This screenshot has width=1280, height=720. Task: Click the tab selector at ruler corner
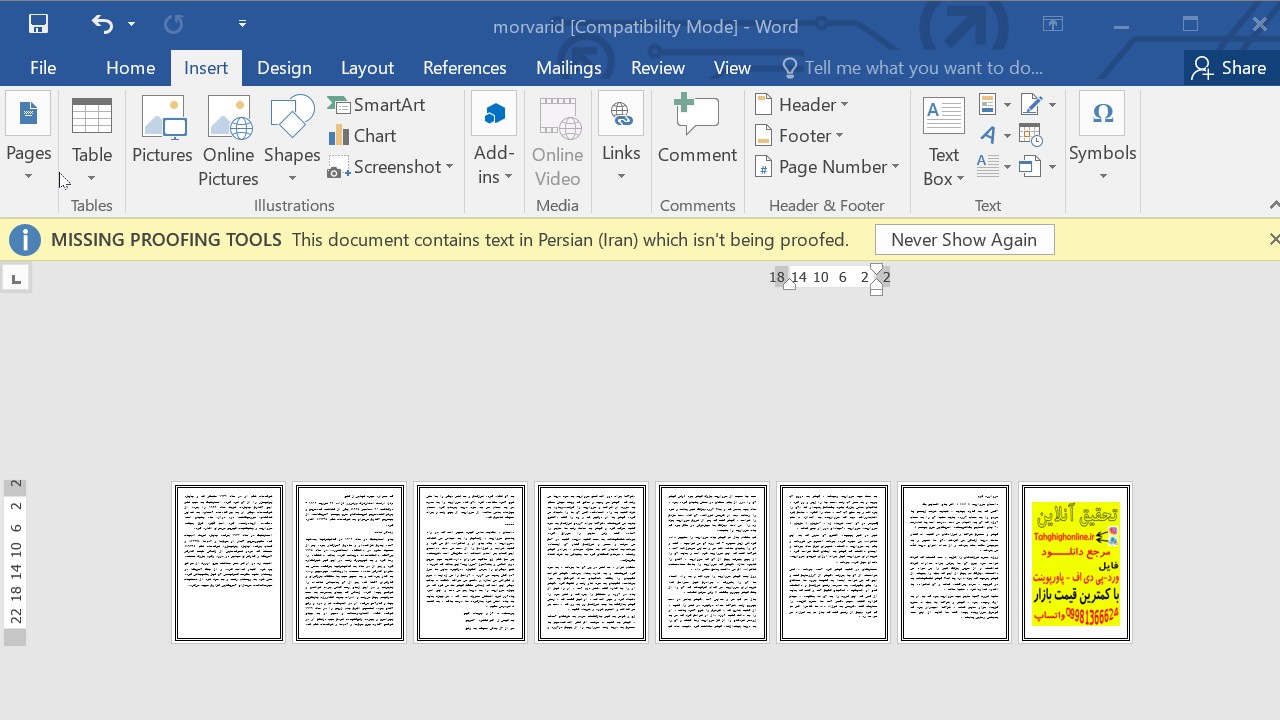[16, 278]
